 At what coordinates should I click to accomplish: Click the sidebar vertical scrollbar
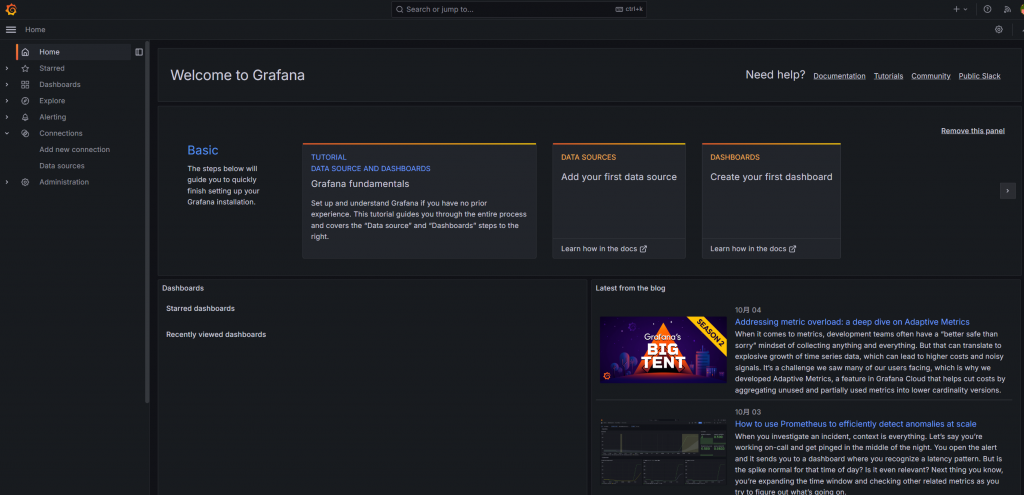[147, 222]
